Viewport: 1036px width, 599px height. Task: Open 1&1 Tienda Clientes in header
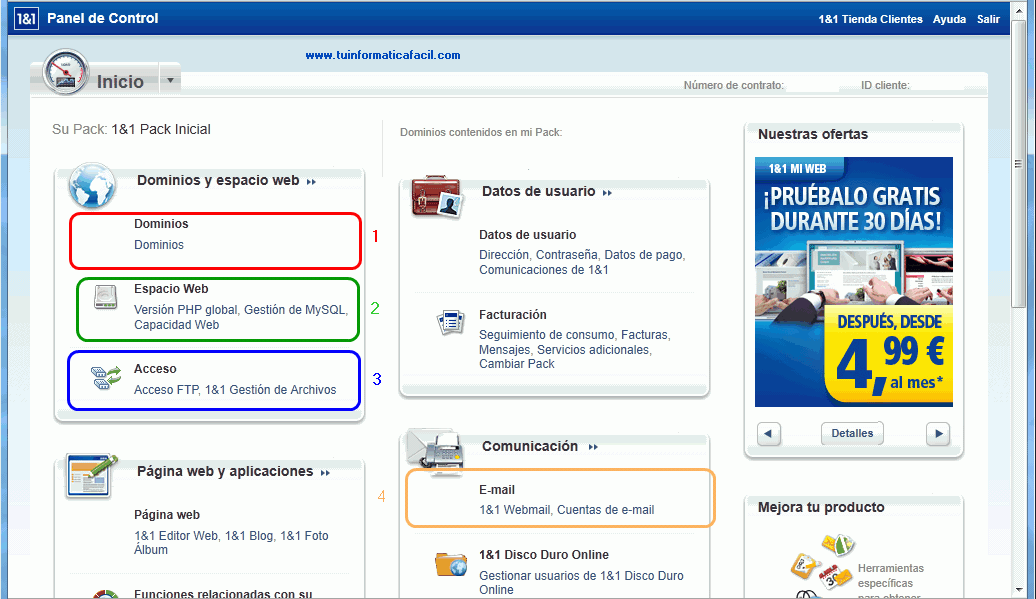(870, 19)
